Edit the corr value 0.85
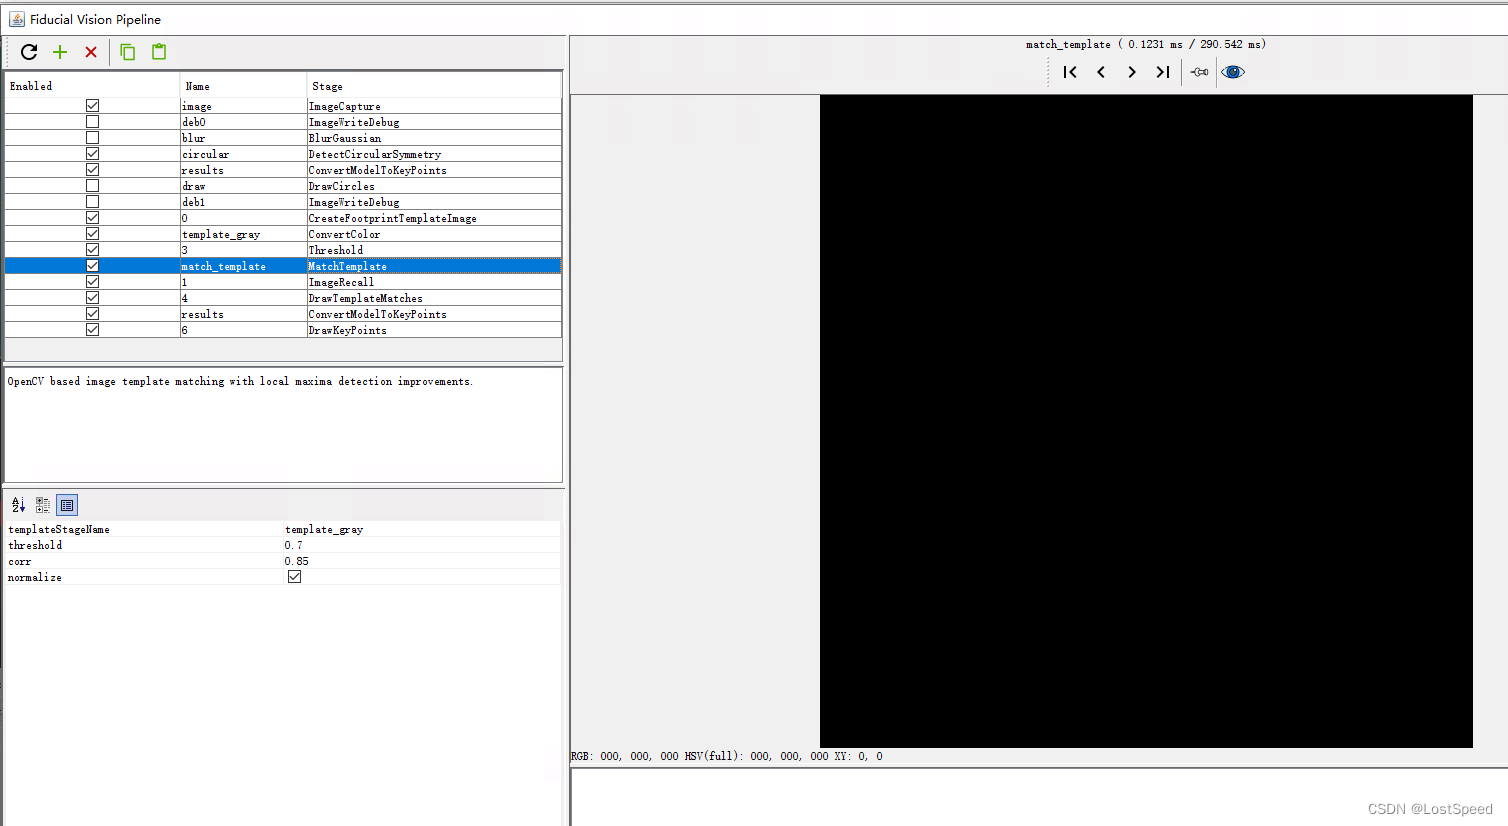The width and height of the screenshot is (1508, 826). point(421,561)
